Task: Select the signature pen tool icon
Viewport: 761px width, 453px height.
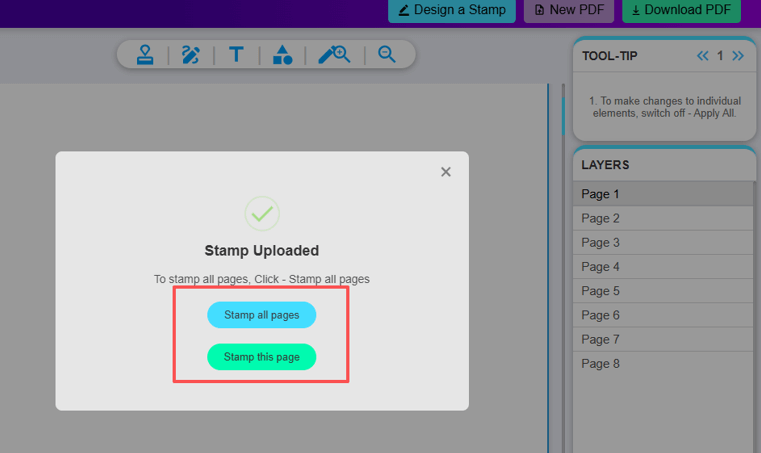Action: [x=190, y=54]
